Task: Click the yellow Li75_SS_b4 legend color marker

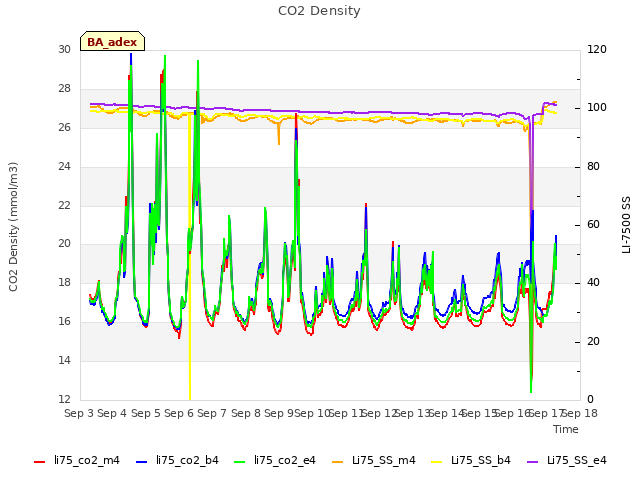Action: tap(436, 462)
